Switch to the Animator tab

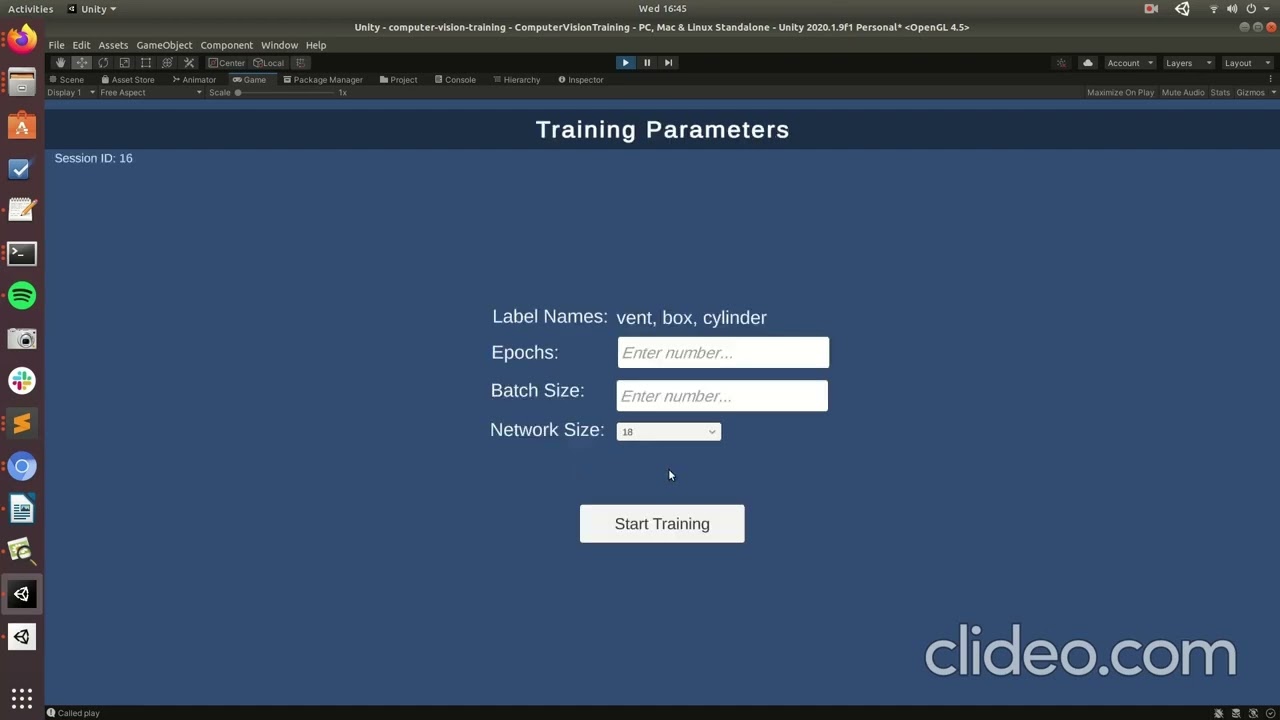point(194,80)
